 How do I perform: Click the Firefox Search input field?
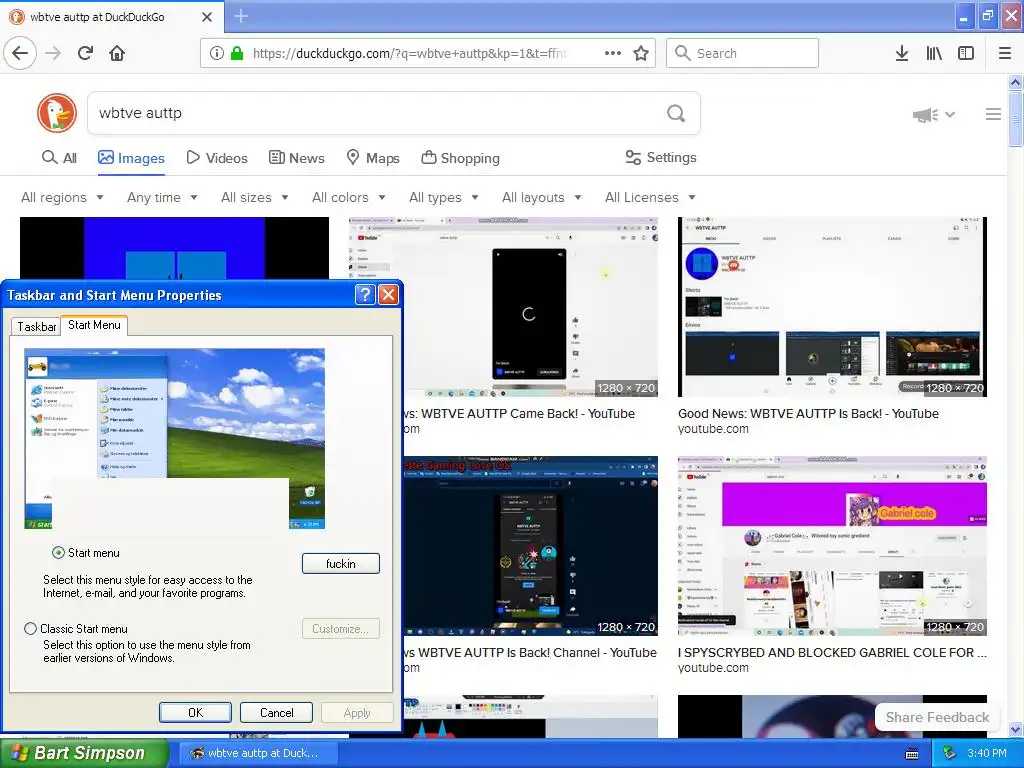(x=742, y=53)
